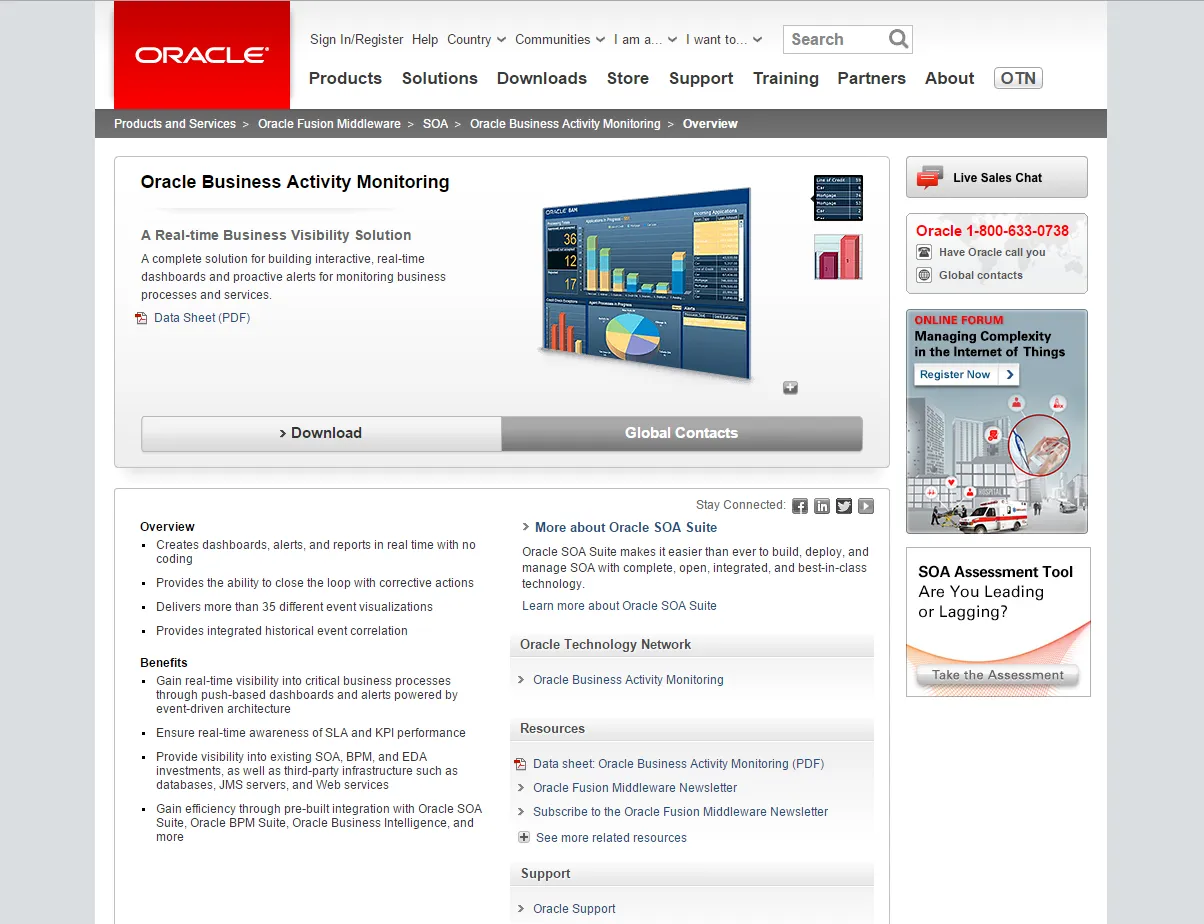Go to Oracle Fusion Middleware breadcrumb
The width and height of the screenshot is (1204, 924).
(x=329, y=124)
